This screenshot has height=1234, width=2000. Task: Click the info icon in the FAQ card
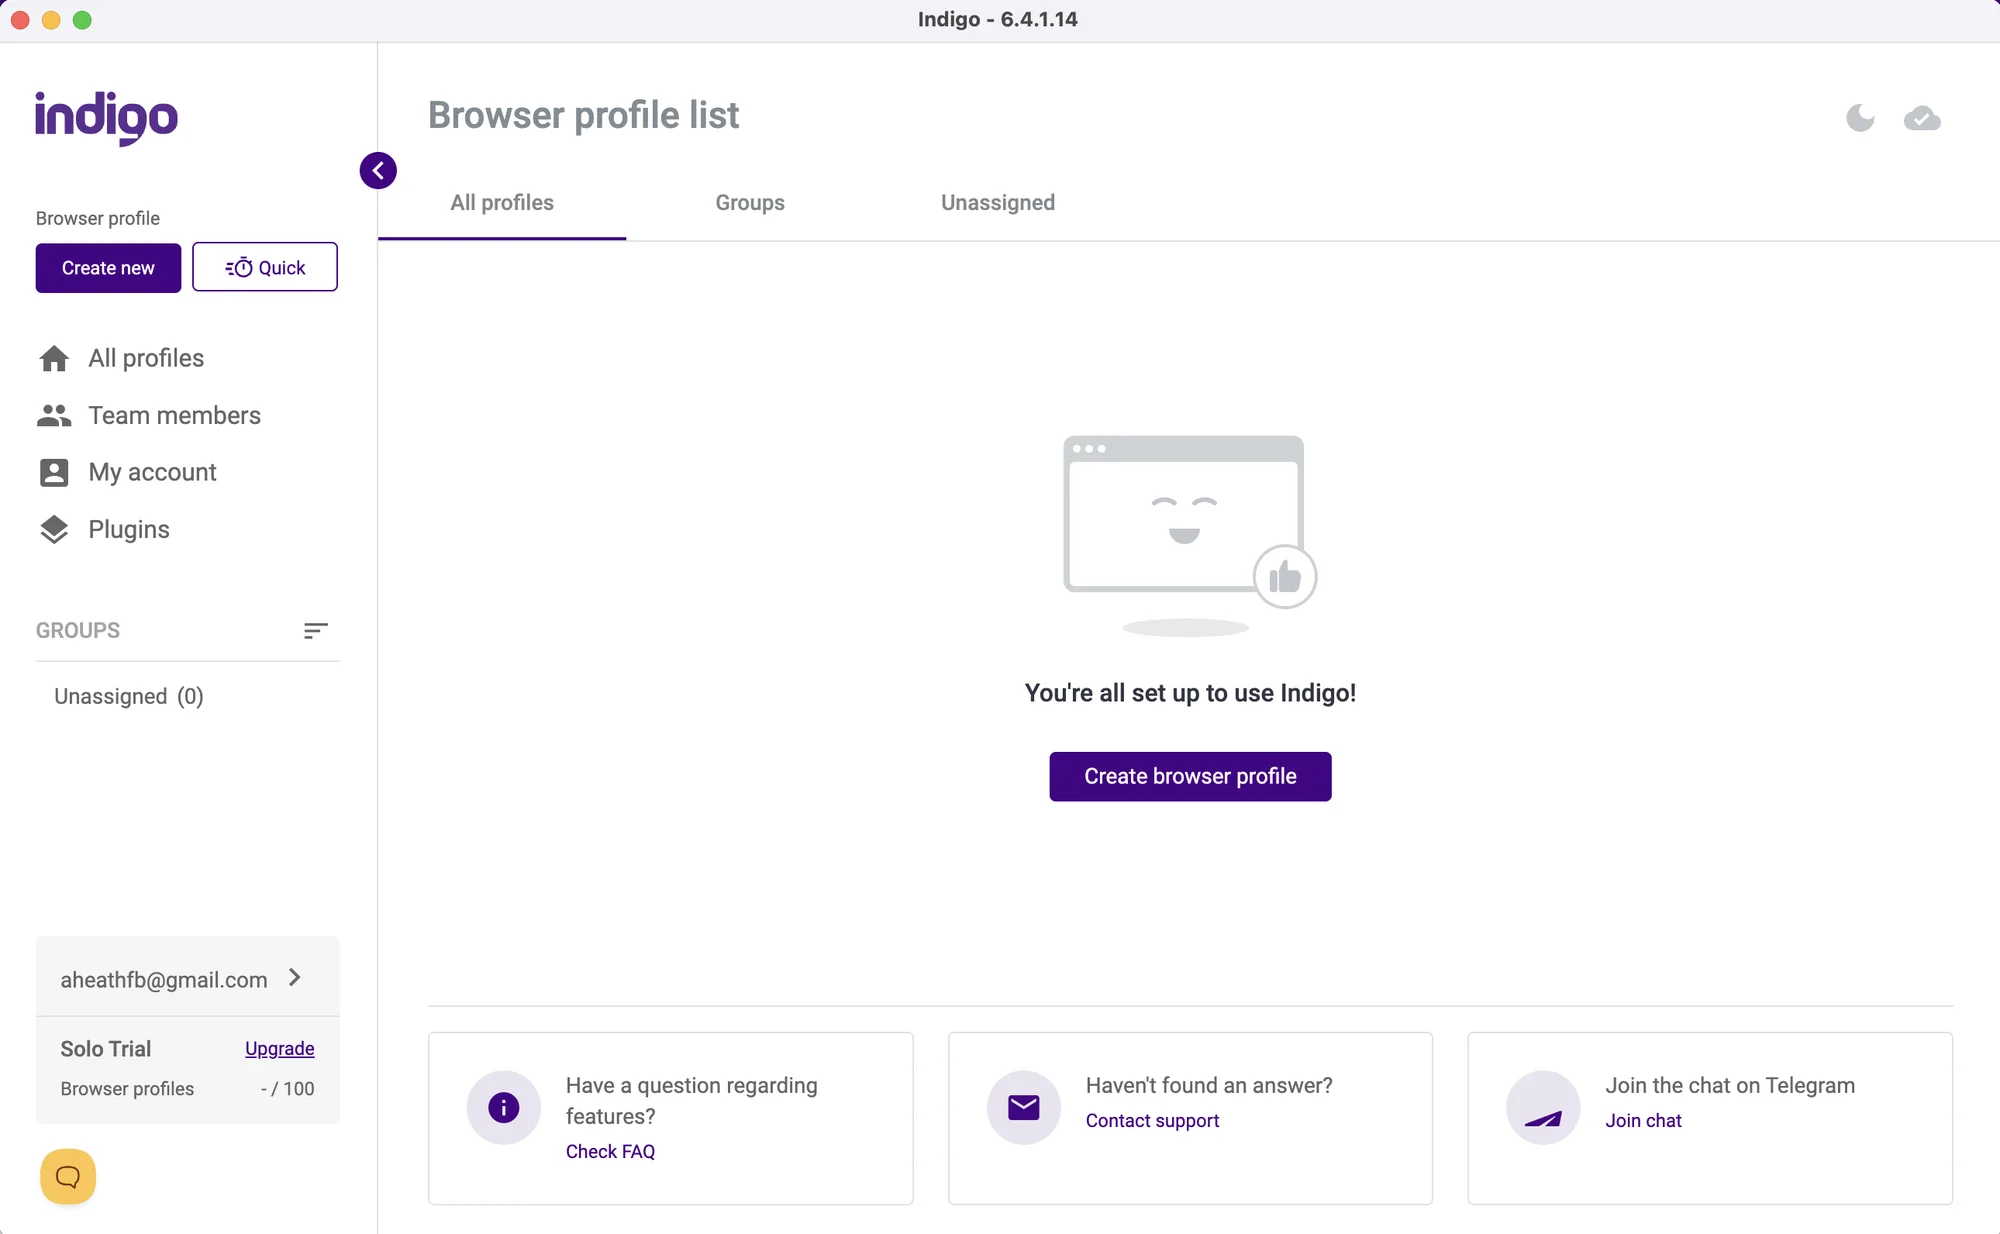coord(504,1107)
